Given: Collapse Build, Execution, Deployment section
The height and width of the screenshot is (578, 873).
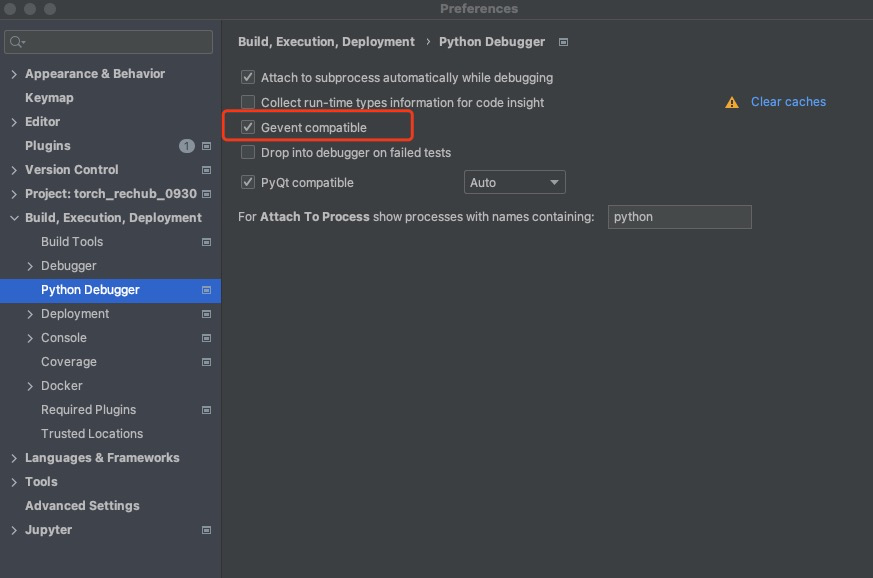Looking at the screenshot, I should coord(14,218).
